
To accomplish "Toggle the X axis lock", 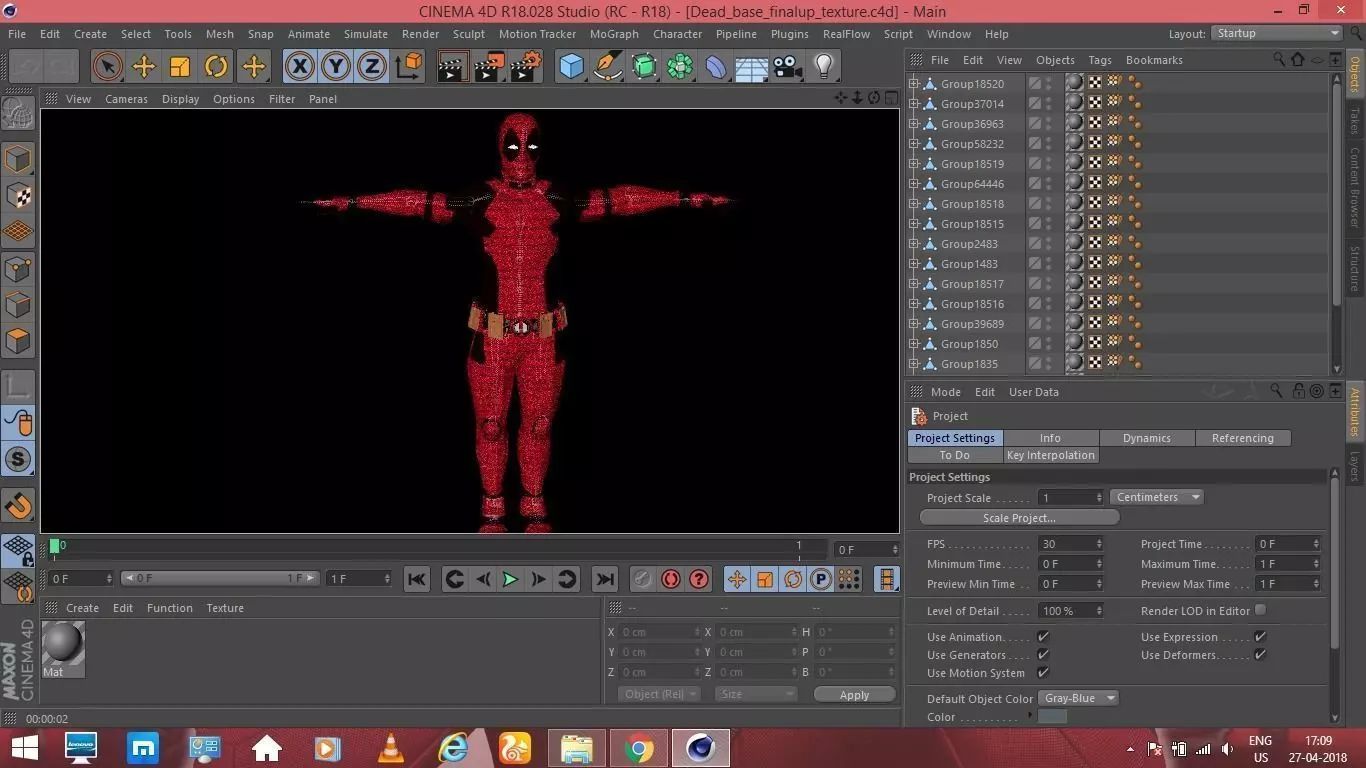I will 299,67.
